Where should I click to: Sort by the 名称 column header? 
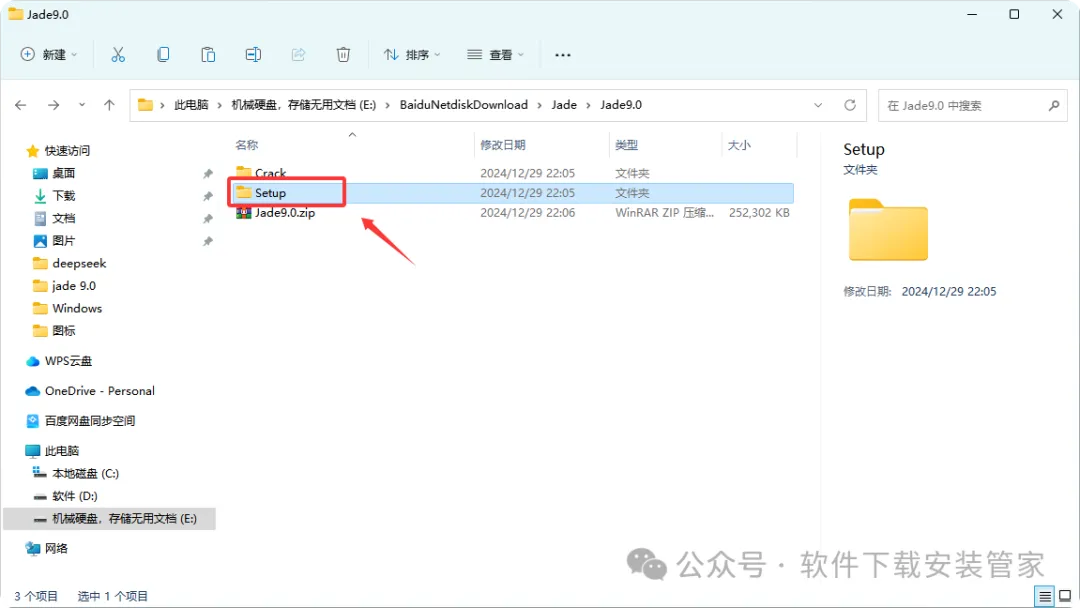click(247, 145)
